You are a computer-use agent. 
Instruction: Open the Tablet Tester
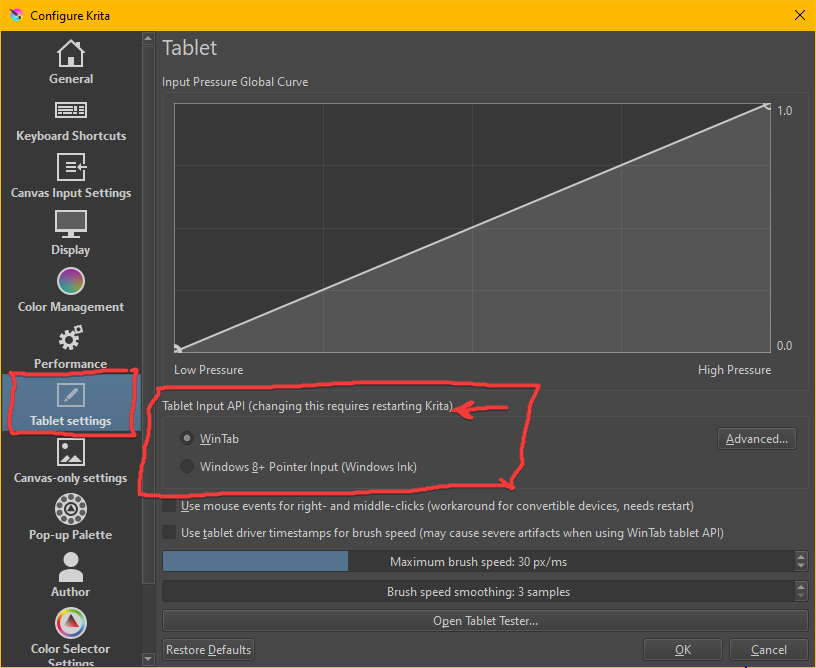coord(485,621)
